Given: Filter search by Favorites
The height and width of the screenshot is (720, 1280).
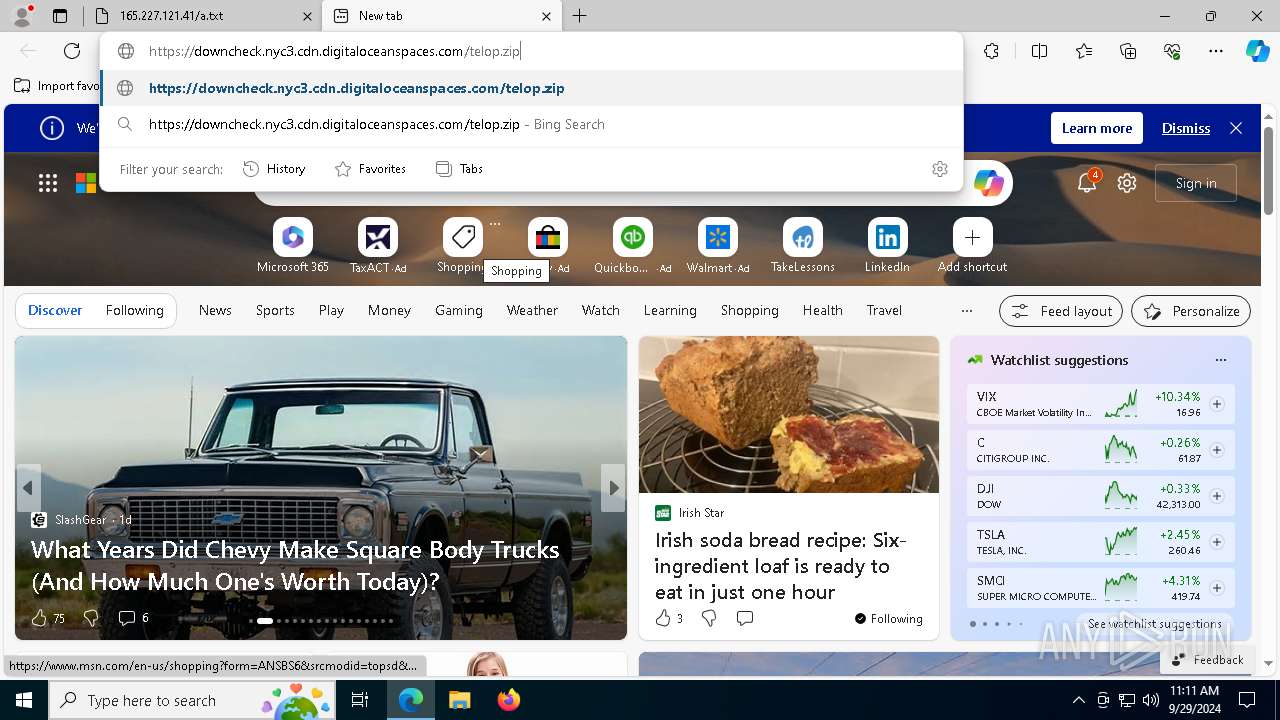Looking at the screenshot, I should click(370, 169).
